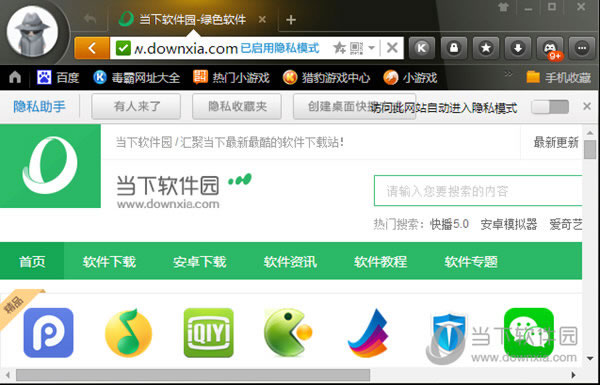Open 毒霸网址大全 bookmark

[x=137, y=78]
